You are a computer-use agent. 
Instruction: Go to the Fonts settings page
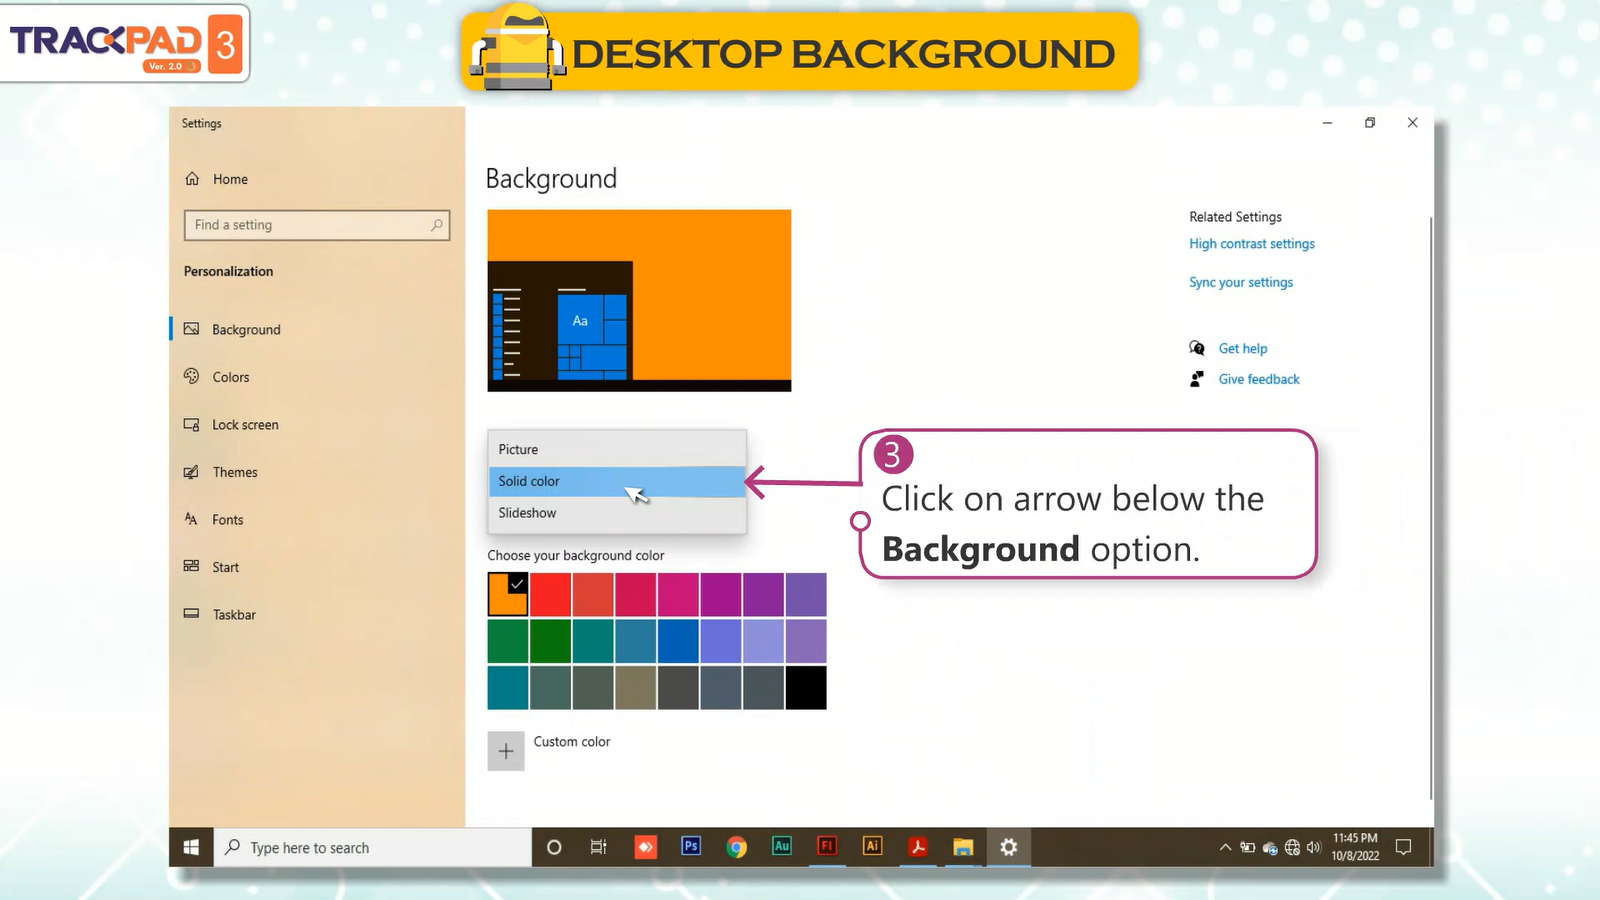click(227, 520)
